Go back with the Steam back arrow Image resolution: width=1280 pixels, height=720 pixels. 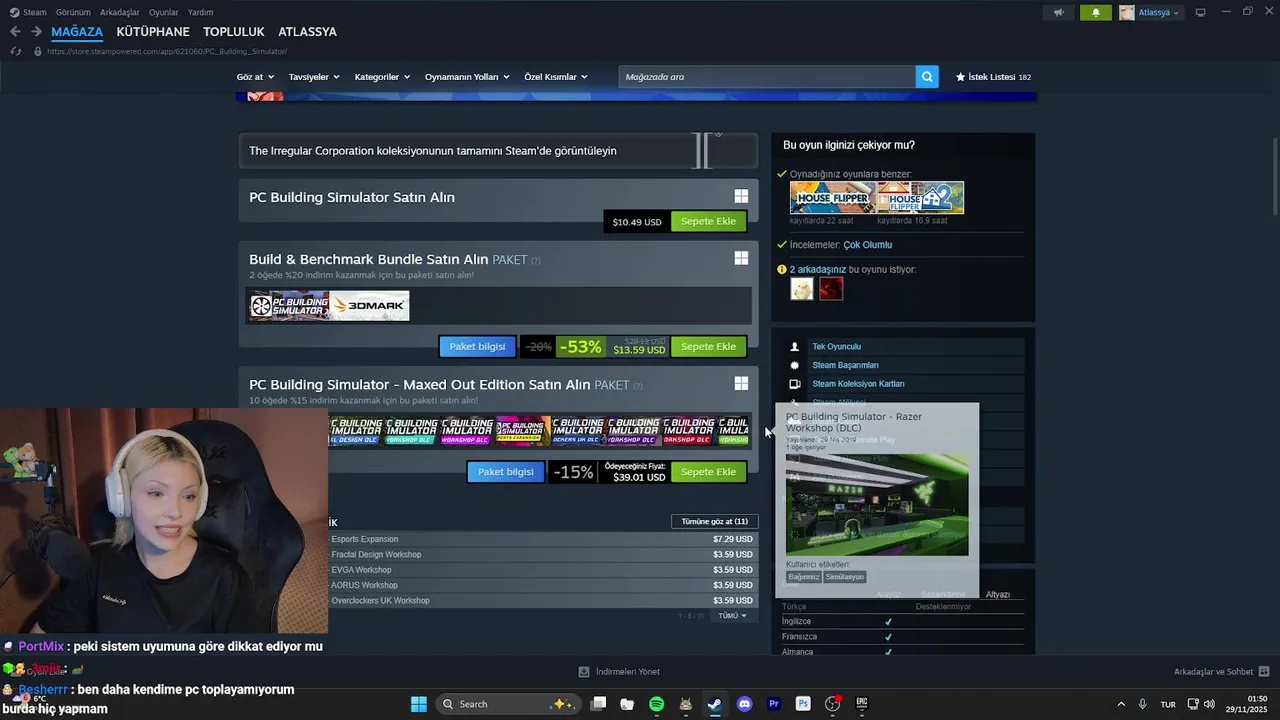tap(15, 32)
